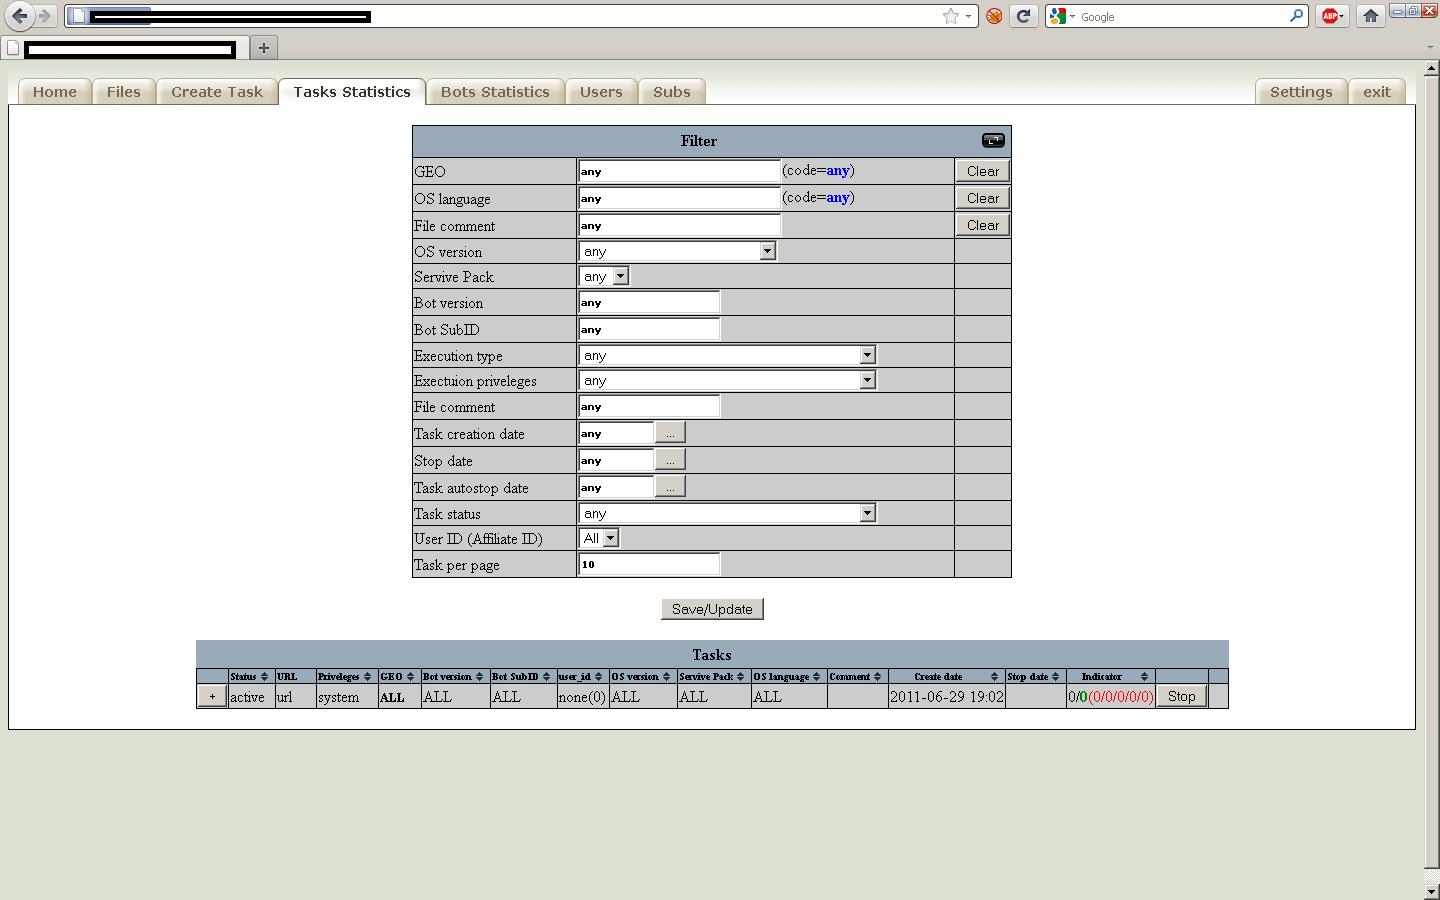The width and height of the screenshot is (1440, 900).
Task: Open the Settings tab
Action: [x=1300, y=92]
